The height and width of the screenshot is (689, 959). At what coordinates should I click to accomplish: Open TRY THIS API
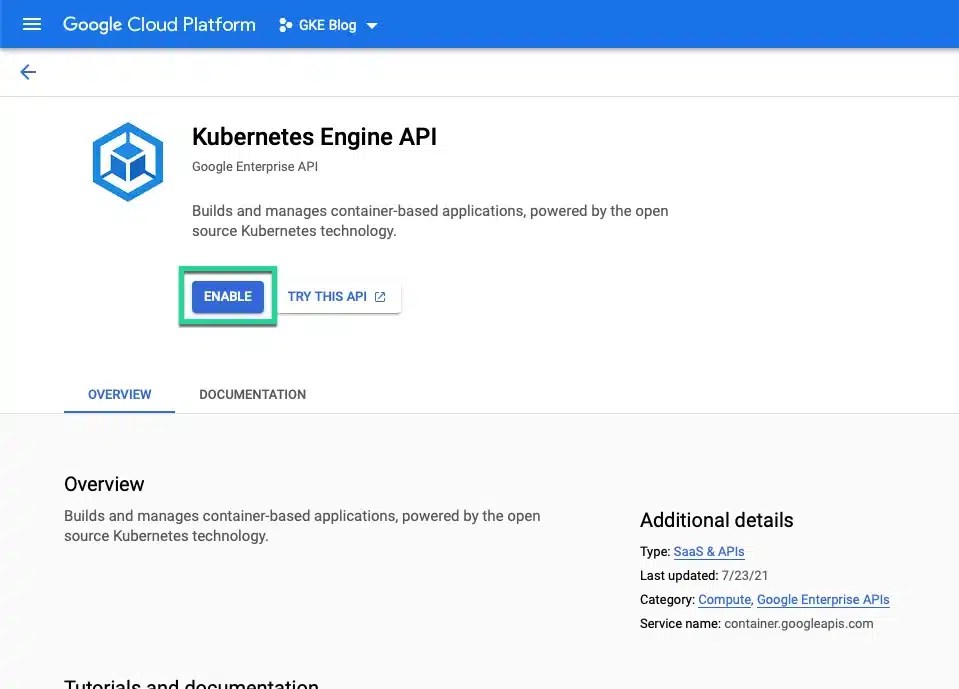coord(327,296)
